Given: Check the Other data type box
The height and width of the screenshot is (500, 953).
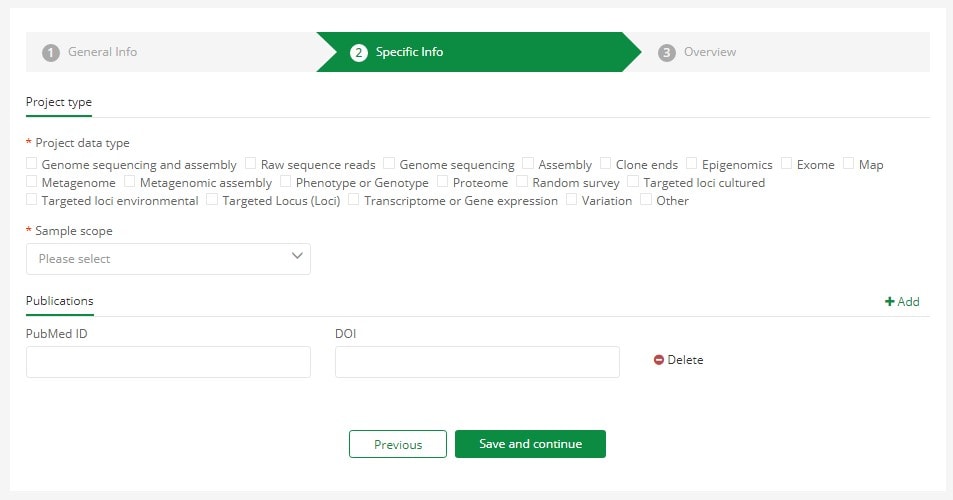Looking at the screenshot, I should pos(646,199).
